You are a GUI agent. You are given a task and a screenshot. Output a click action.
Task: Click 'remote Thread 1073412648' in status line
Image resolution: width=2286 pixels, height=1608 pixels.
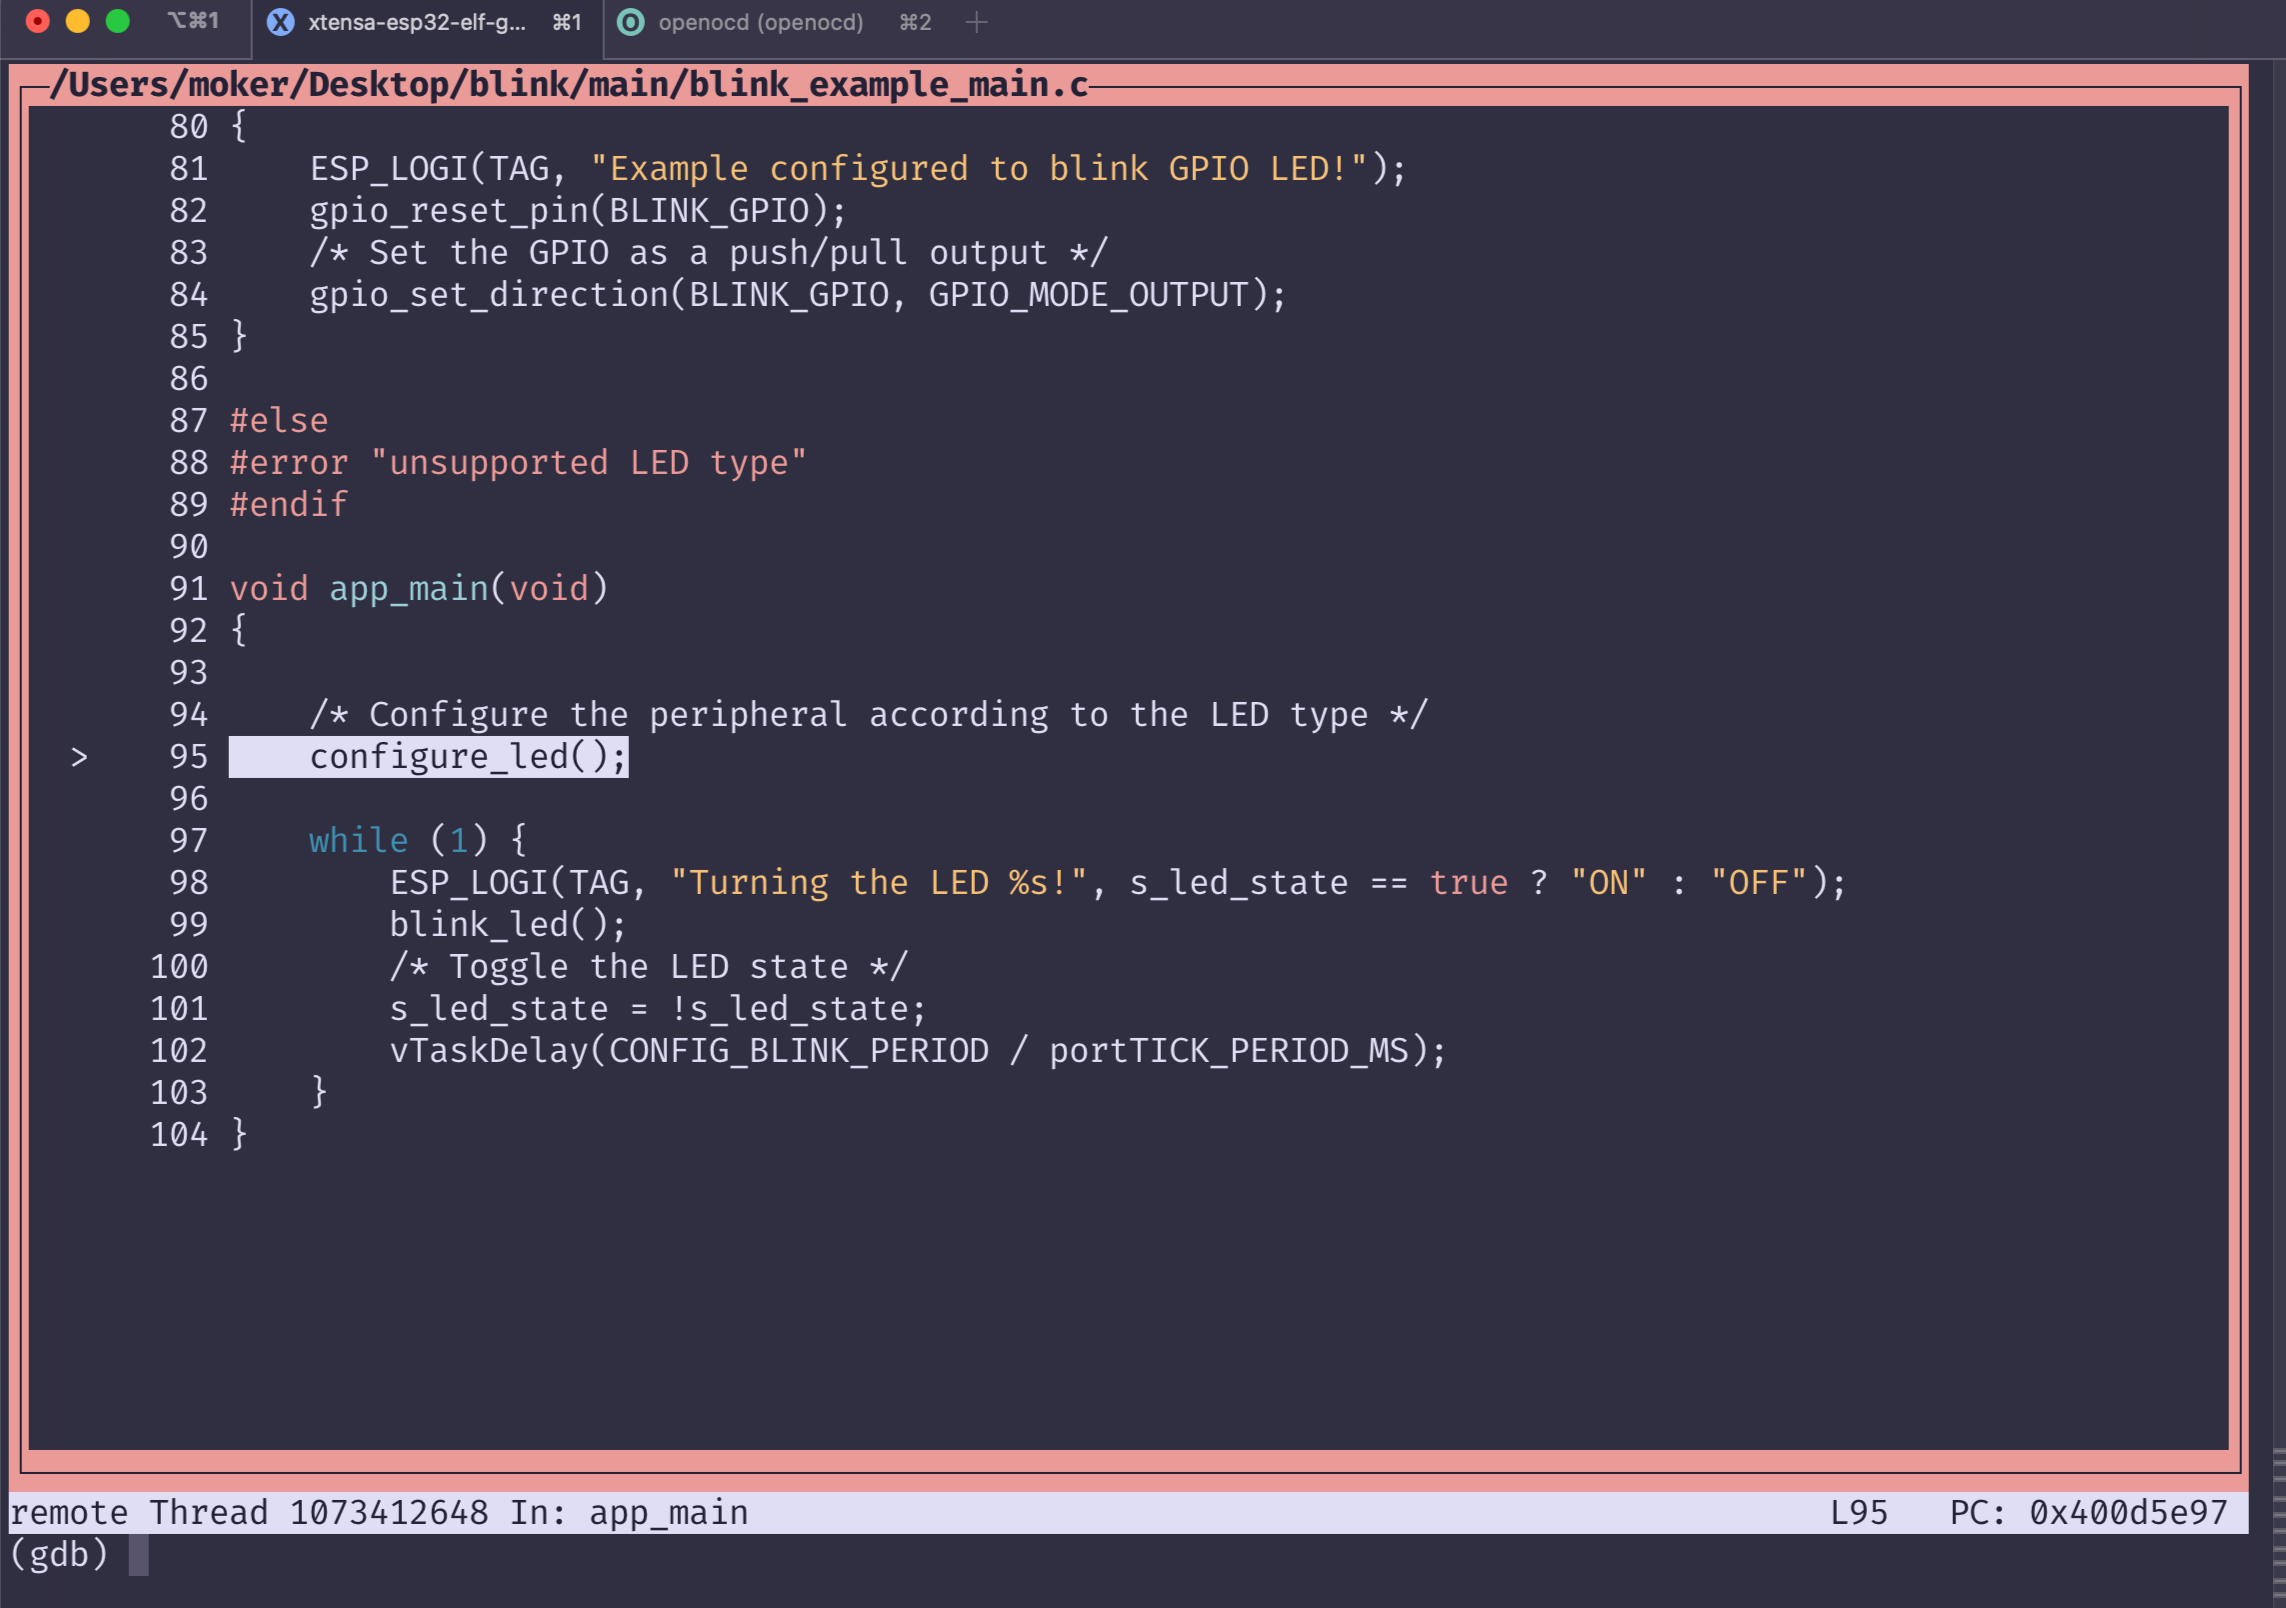coord(249,1513)
